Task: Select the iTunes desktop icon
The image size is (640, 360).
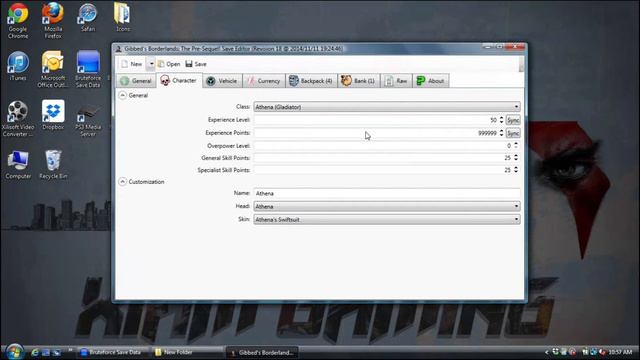Action: click(18, 66)
